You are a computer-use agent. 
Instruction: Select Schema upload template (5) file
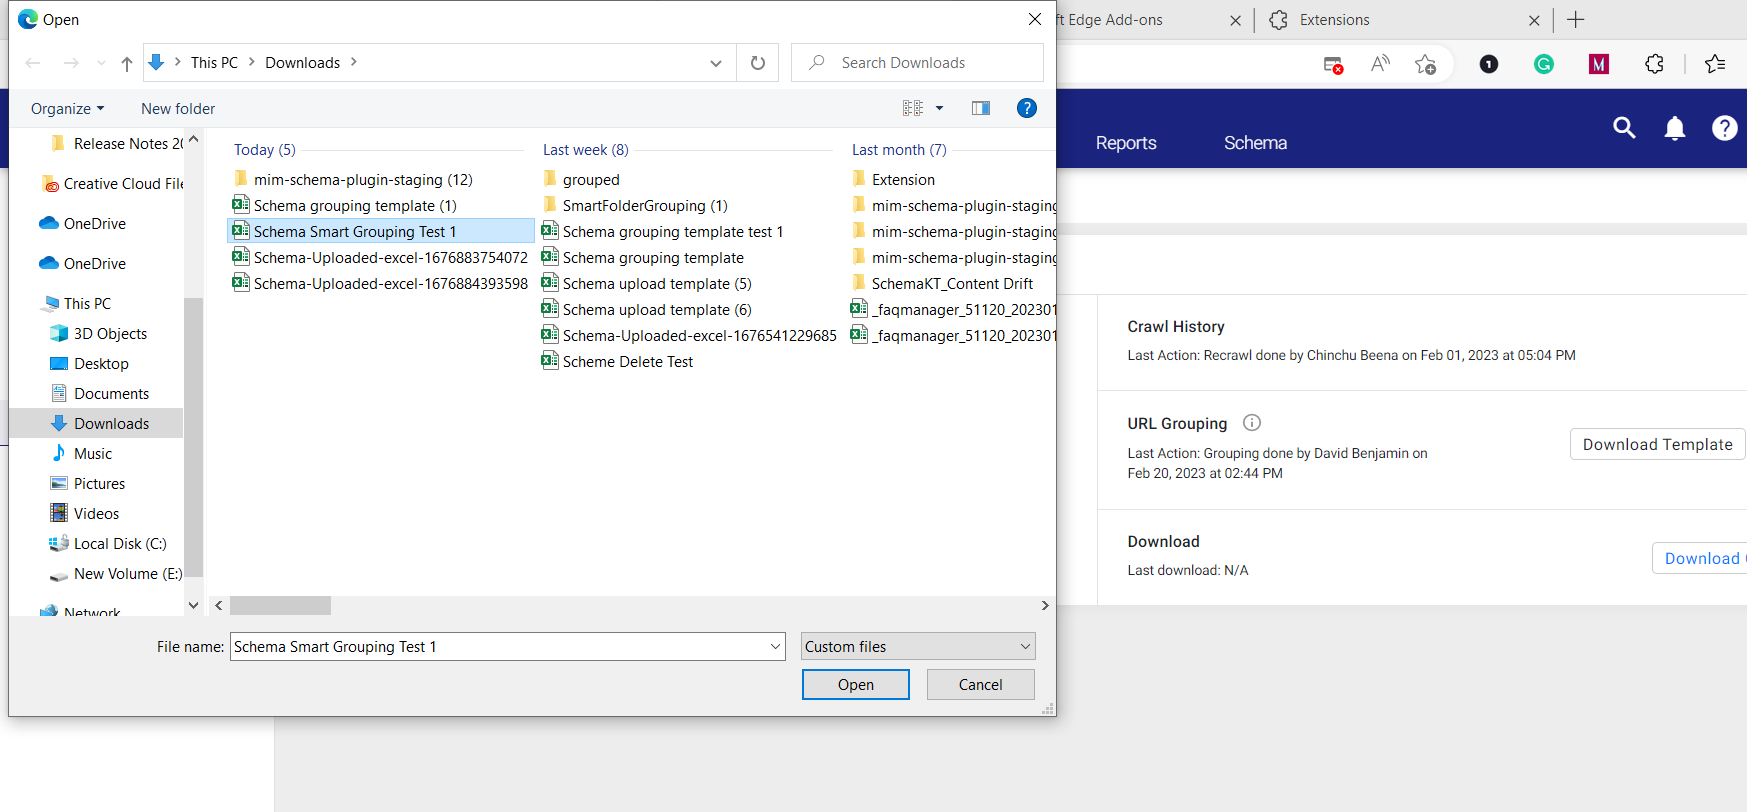647,283
